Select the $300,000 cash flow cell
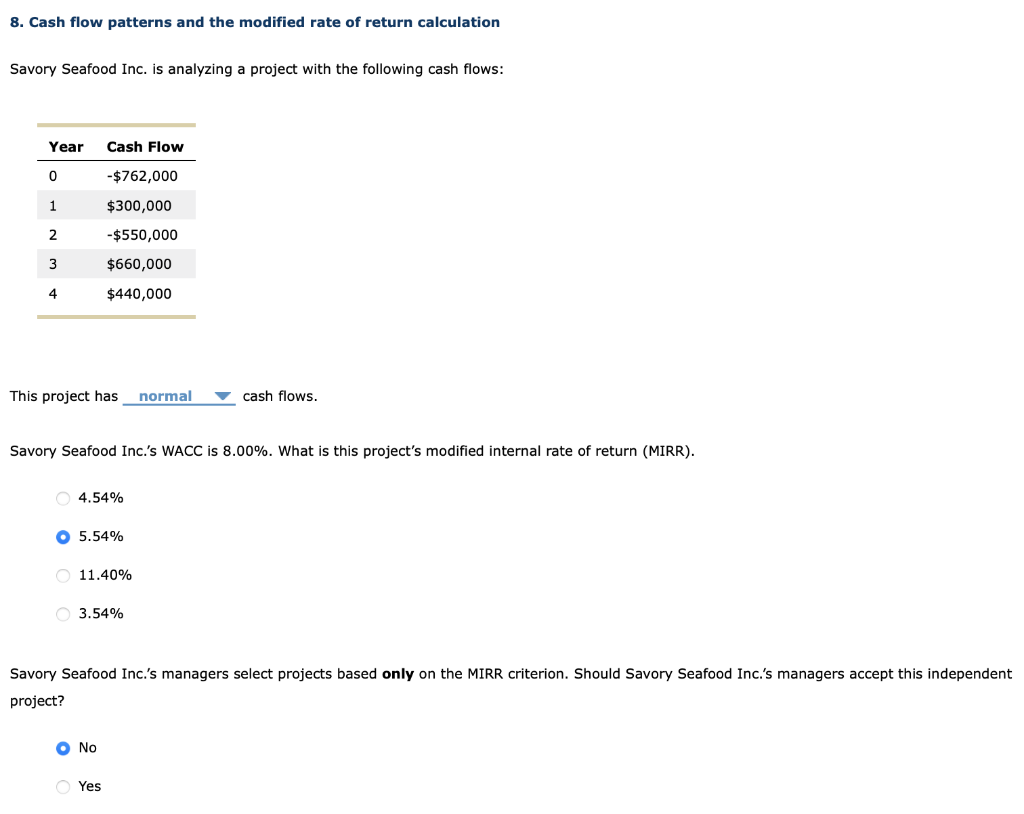 pyautogui.click(x=138, y=205)
